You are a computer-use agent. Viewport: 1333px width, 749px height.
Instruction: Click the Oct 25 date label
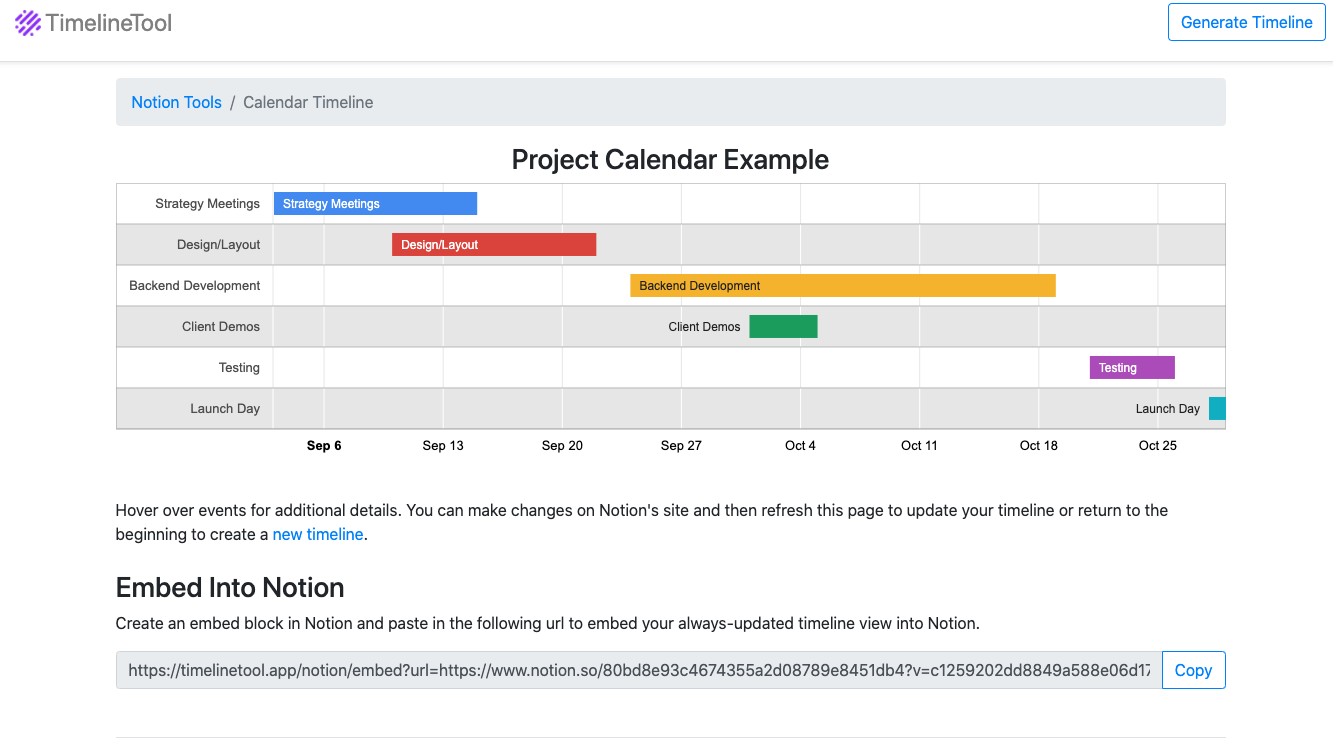pos(1157,445)
